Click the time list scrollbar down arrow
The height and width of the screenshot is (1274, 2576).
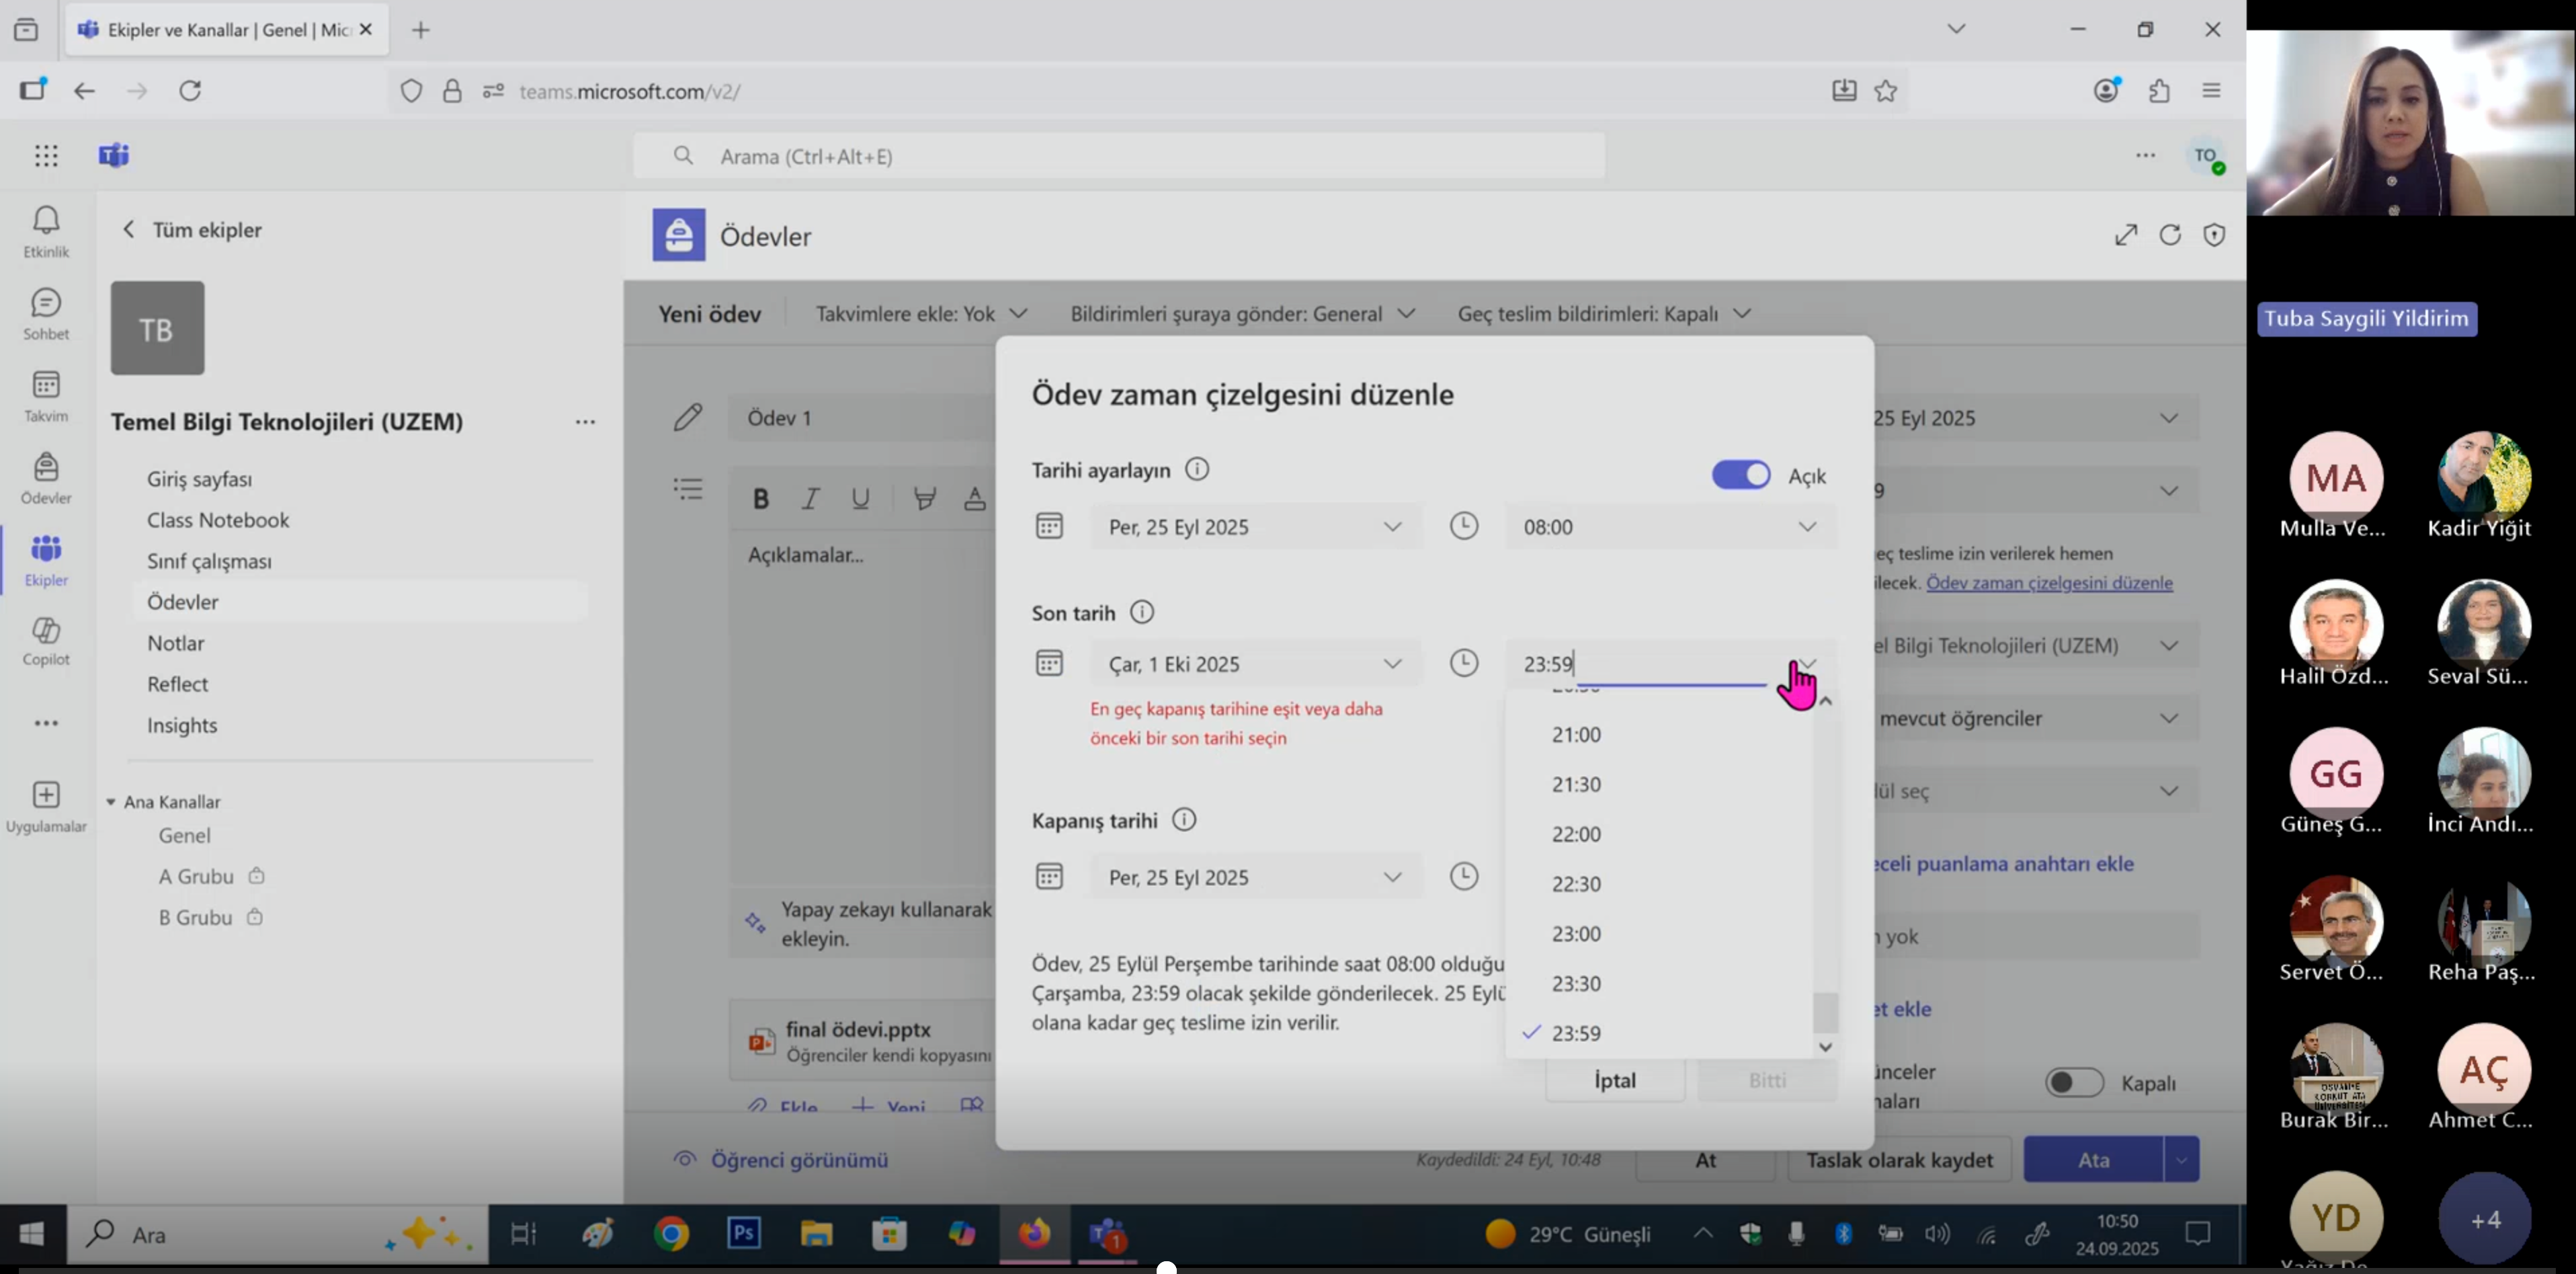tap(1825, 1047)
